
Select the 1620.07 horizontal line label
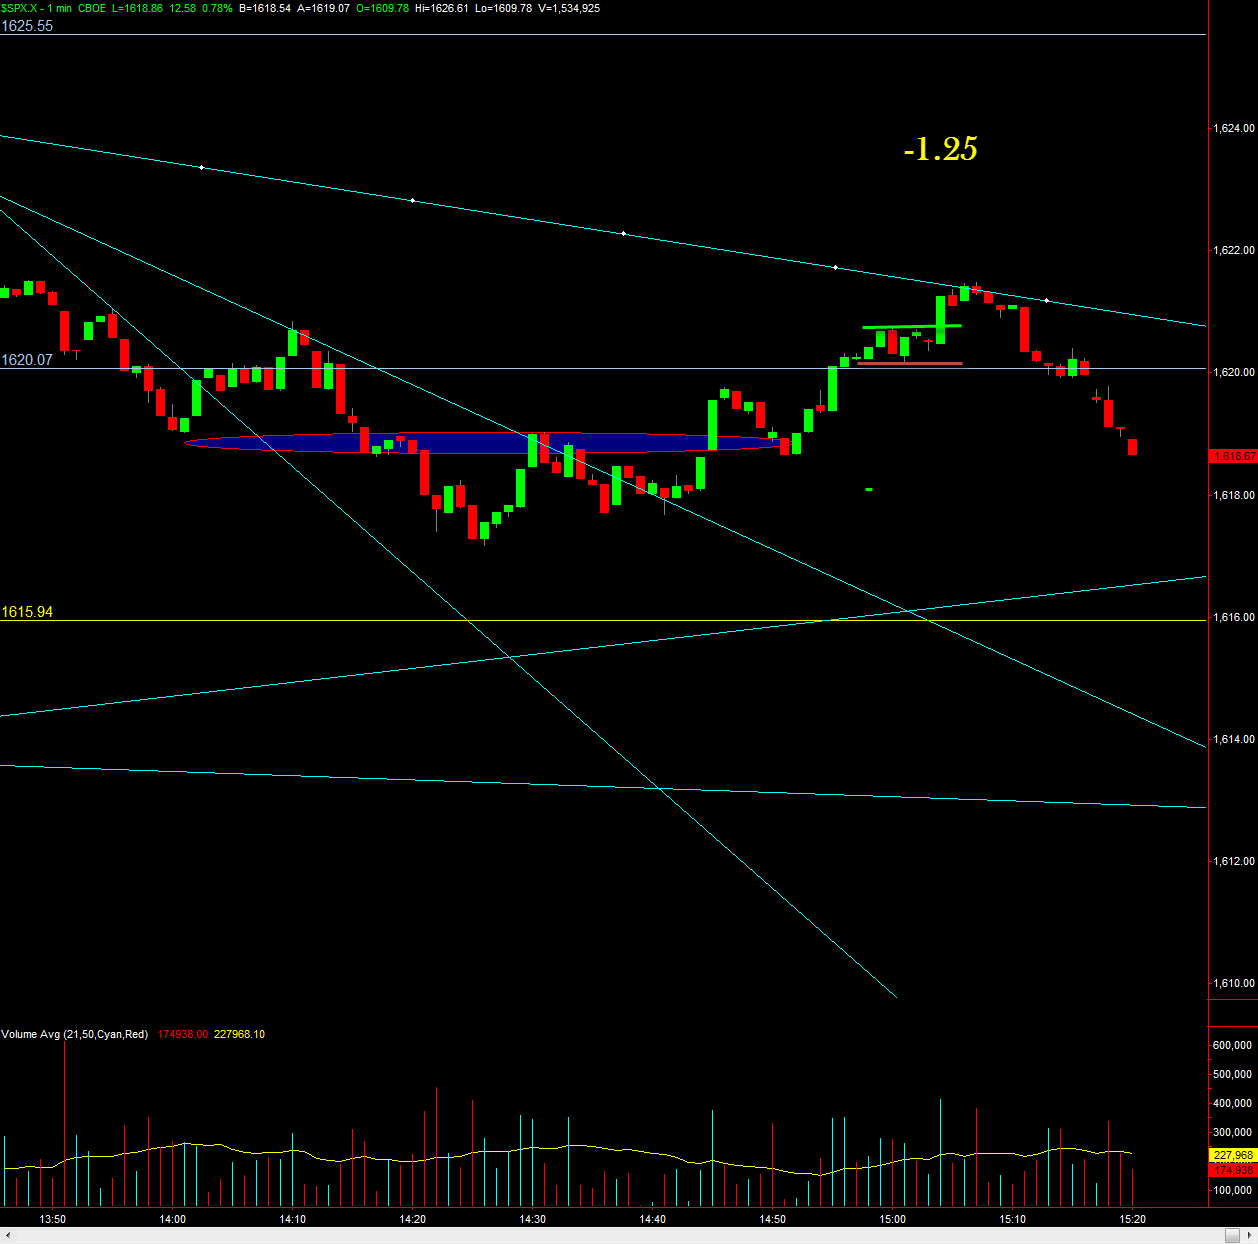pyautogui.click(x=27, y=360)
